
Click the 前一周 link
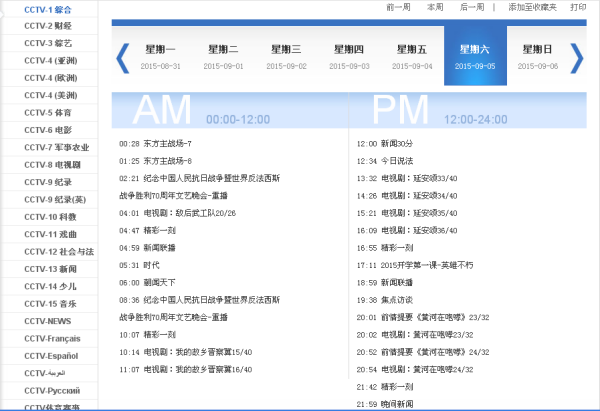(398, 7)
